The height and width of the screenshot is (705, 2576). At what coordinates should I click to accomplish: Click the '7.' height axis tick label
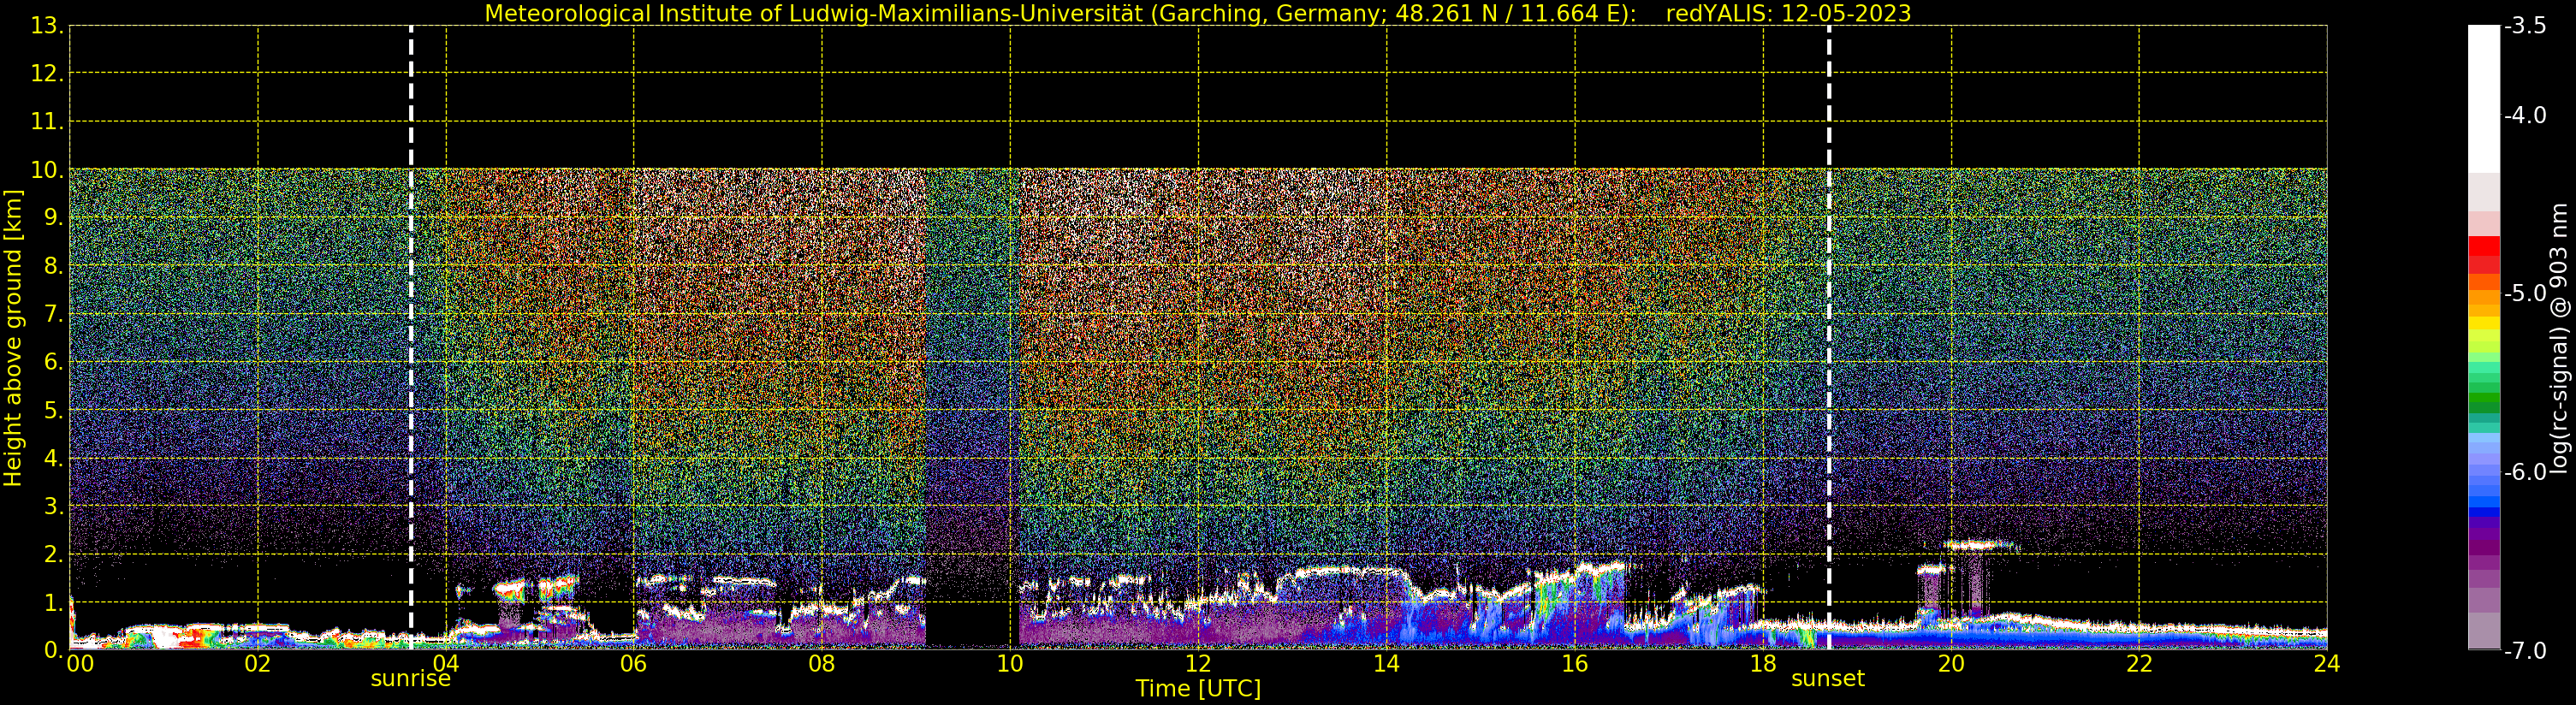tap(53, 314)
